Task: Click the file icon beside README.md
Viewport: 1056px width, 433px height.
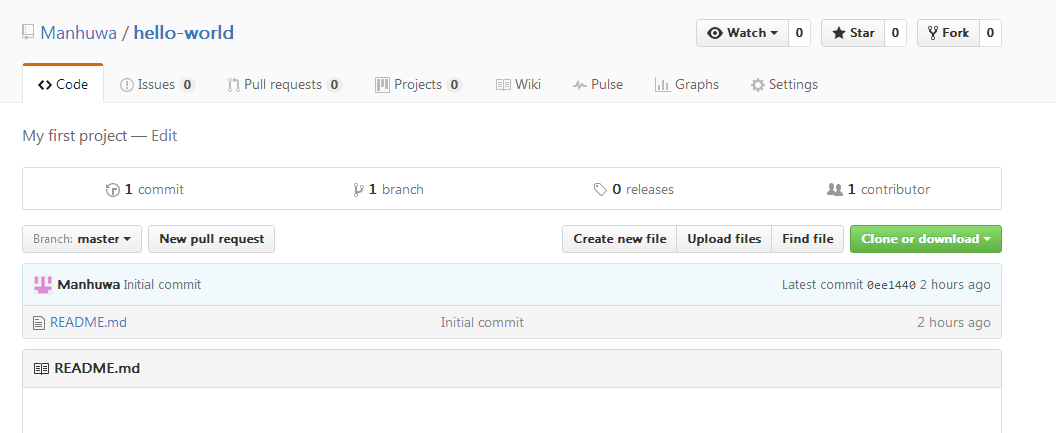Action: (x=39, y=323)
